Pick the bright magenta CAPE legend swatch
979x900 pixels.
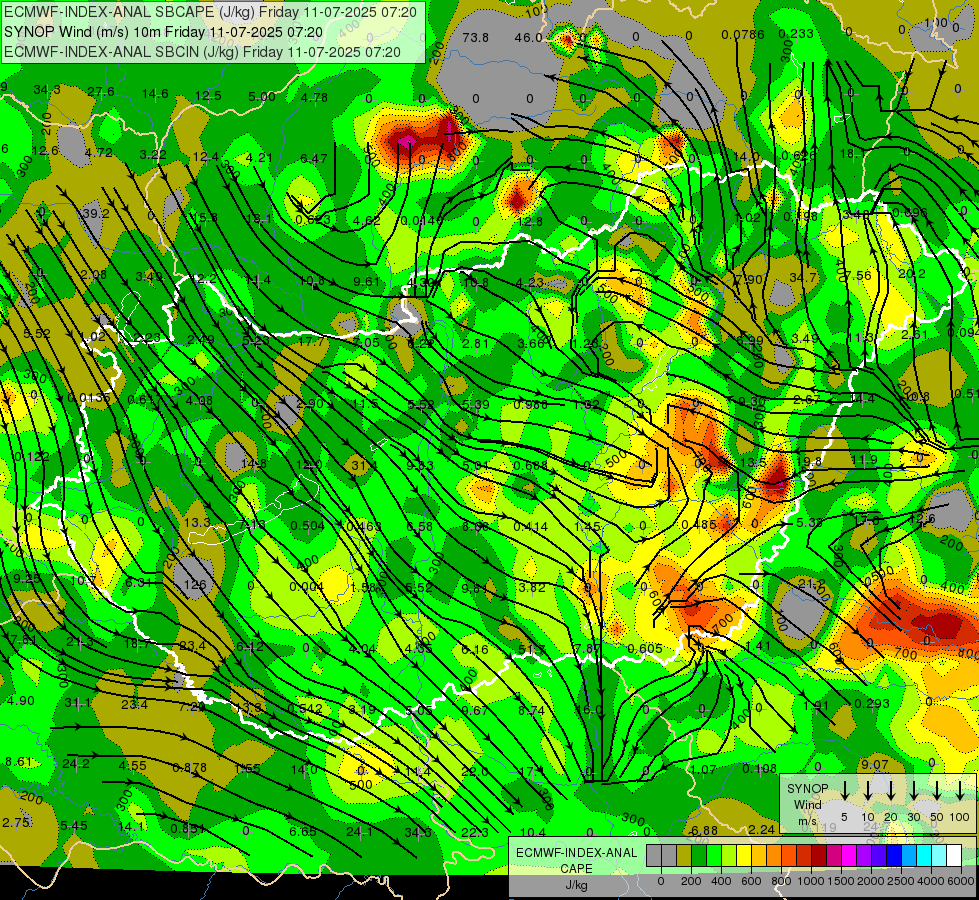(849, 855)
